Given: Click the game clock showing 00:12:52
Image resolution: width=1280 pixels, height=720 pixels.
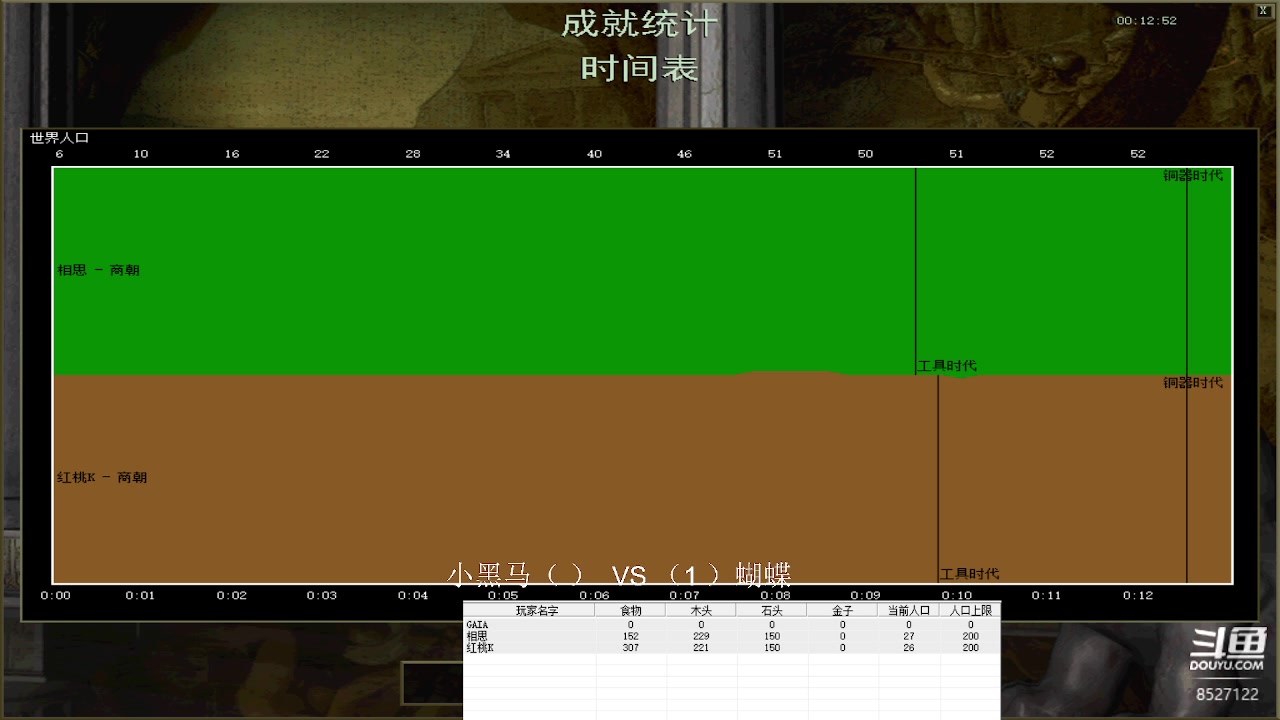Looking at the screenshot, I should (1147, 20).
